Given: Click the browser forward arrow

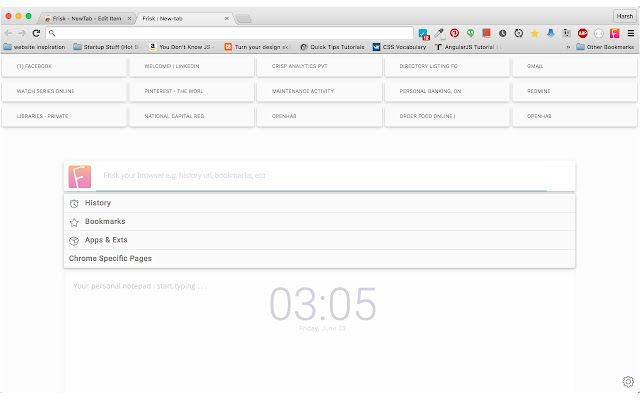Looking at the screenshot, I should (22, 33).
